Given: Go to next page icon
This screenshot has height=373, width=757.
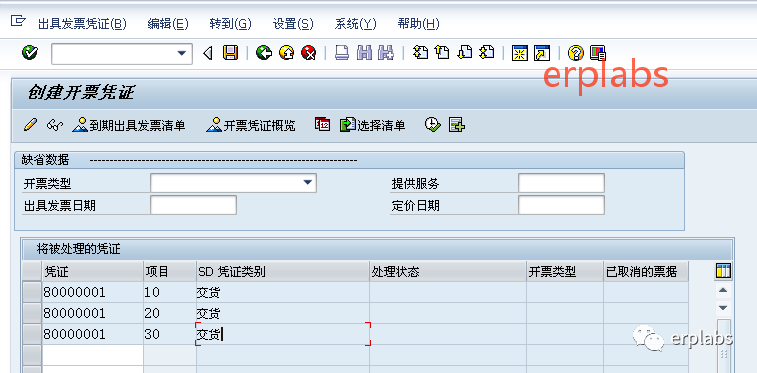Looking at the screenshot, I should (464, 52).
